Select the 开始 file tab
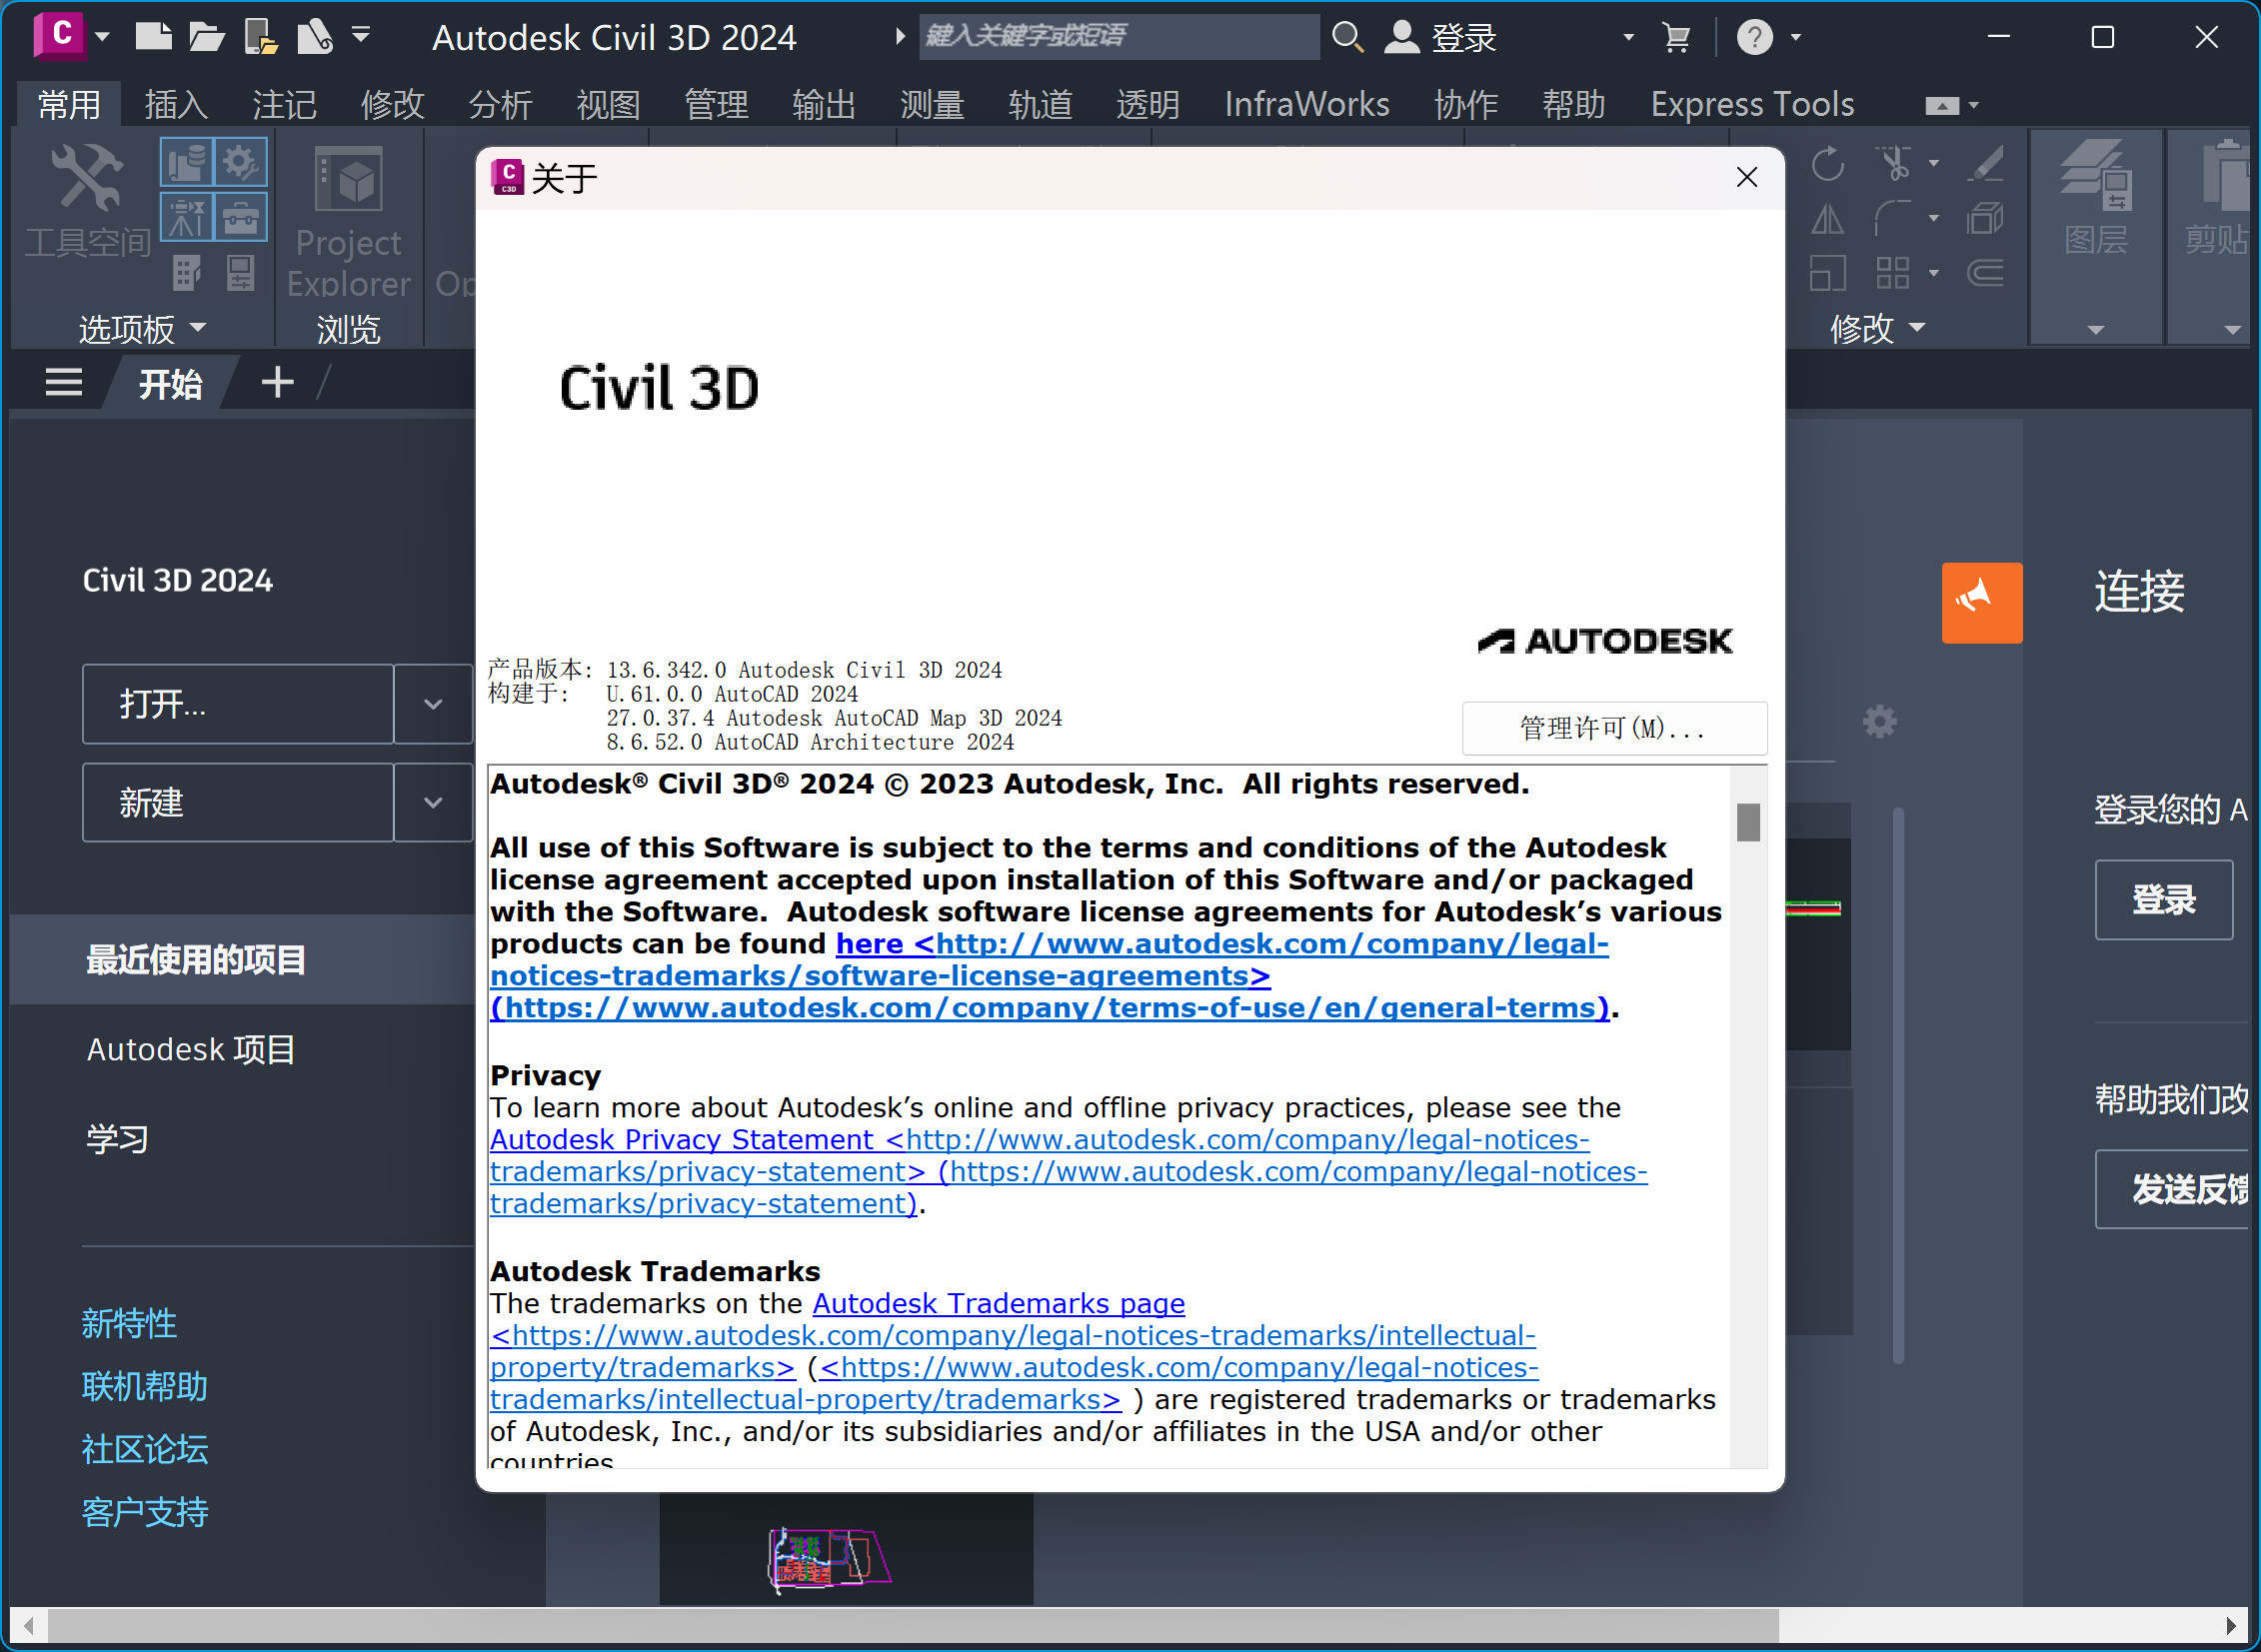The height and width of the screenshot is (1652, 2261). click(170, 383)
